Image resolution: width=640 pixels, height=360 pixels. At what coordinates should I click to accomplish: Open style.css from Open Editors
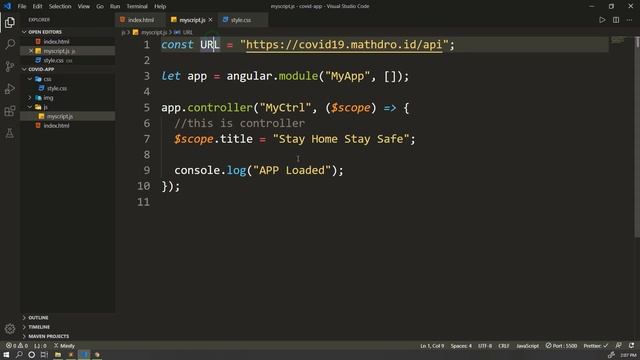tap(53, 60)
